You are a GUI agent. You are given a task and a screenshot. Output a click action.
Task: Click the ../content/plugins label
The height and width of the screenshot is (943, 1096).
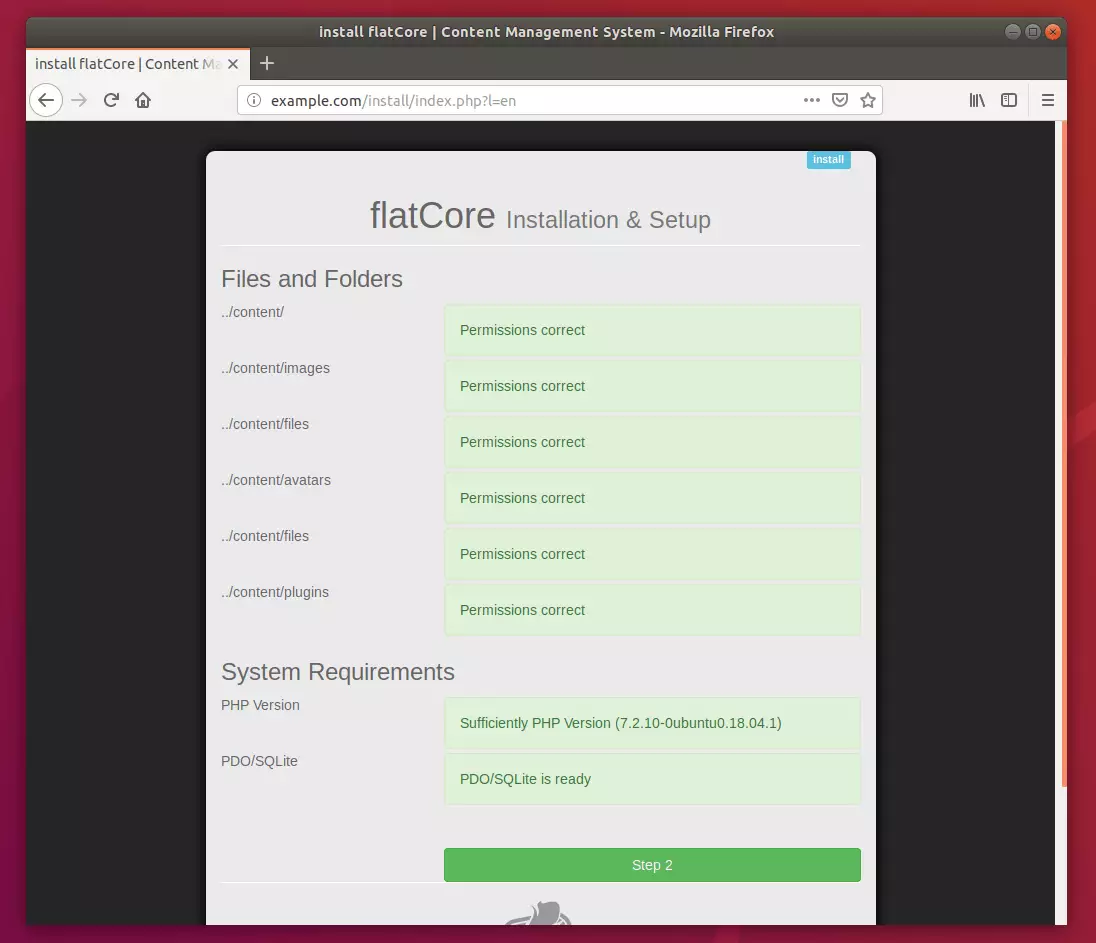275,592
